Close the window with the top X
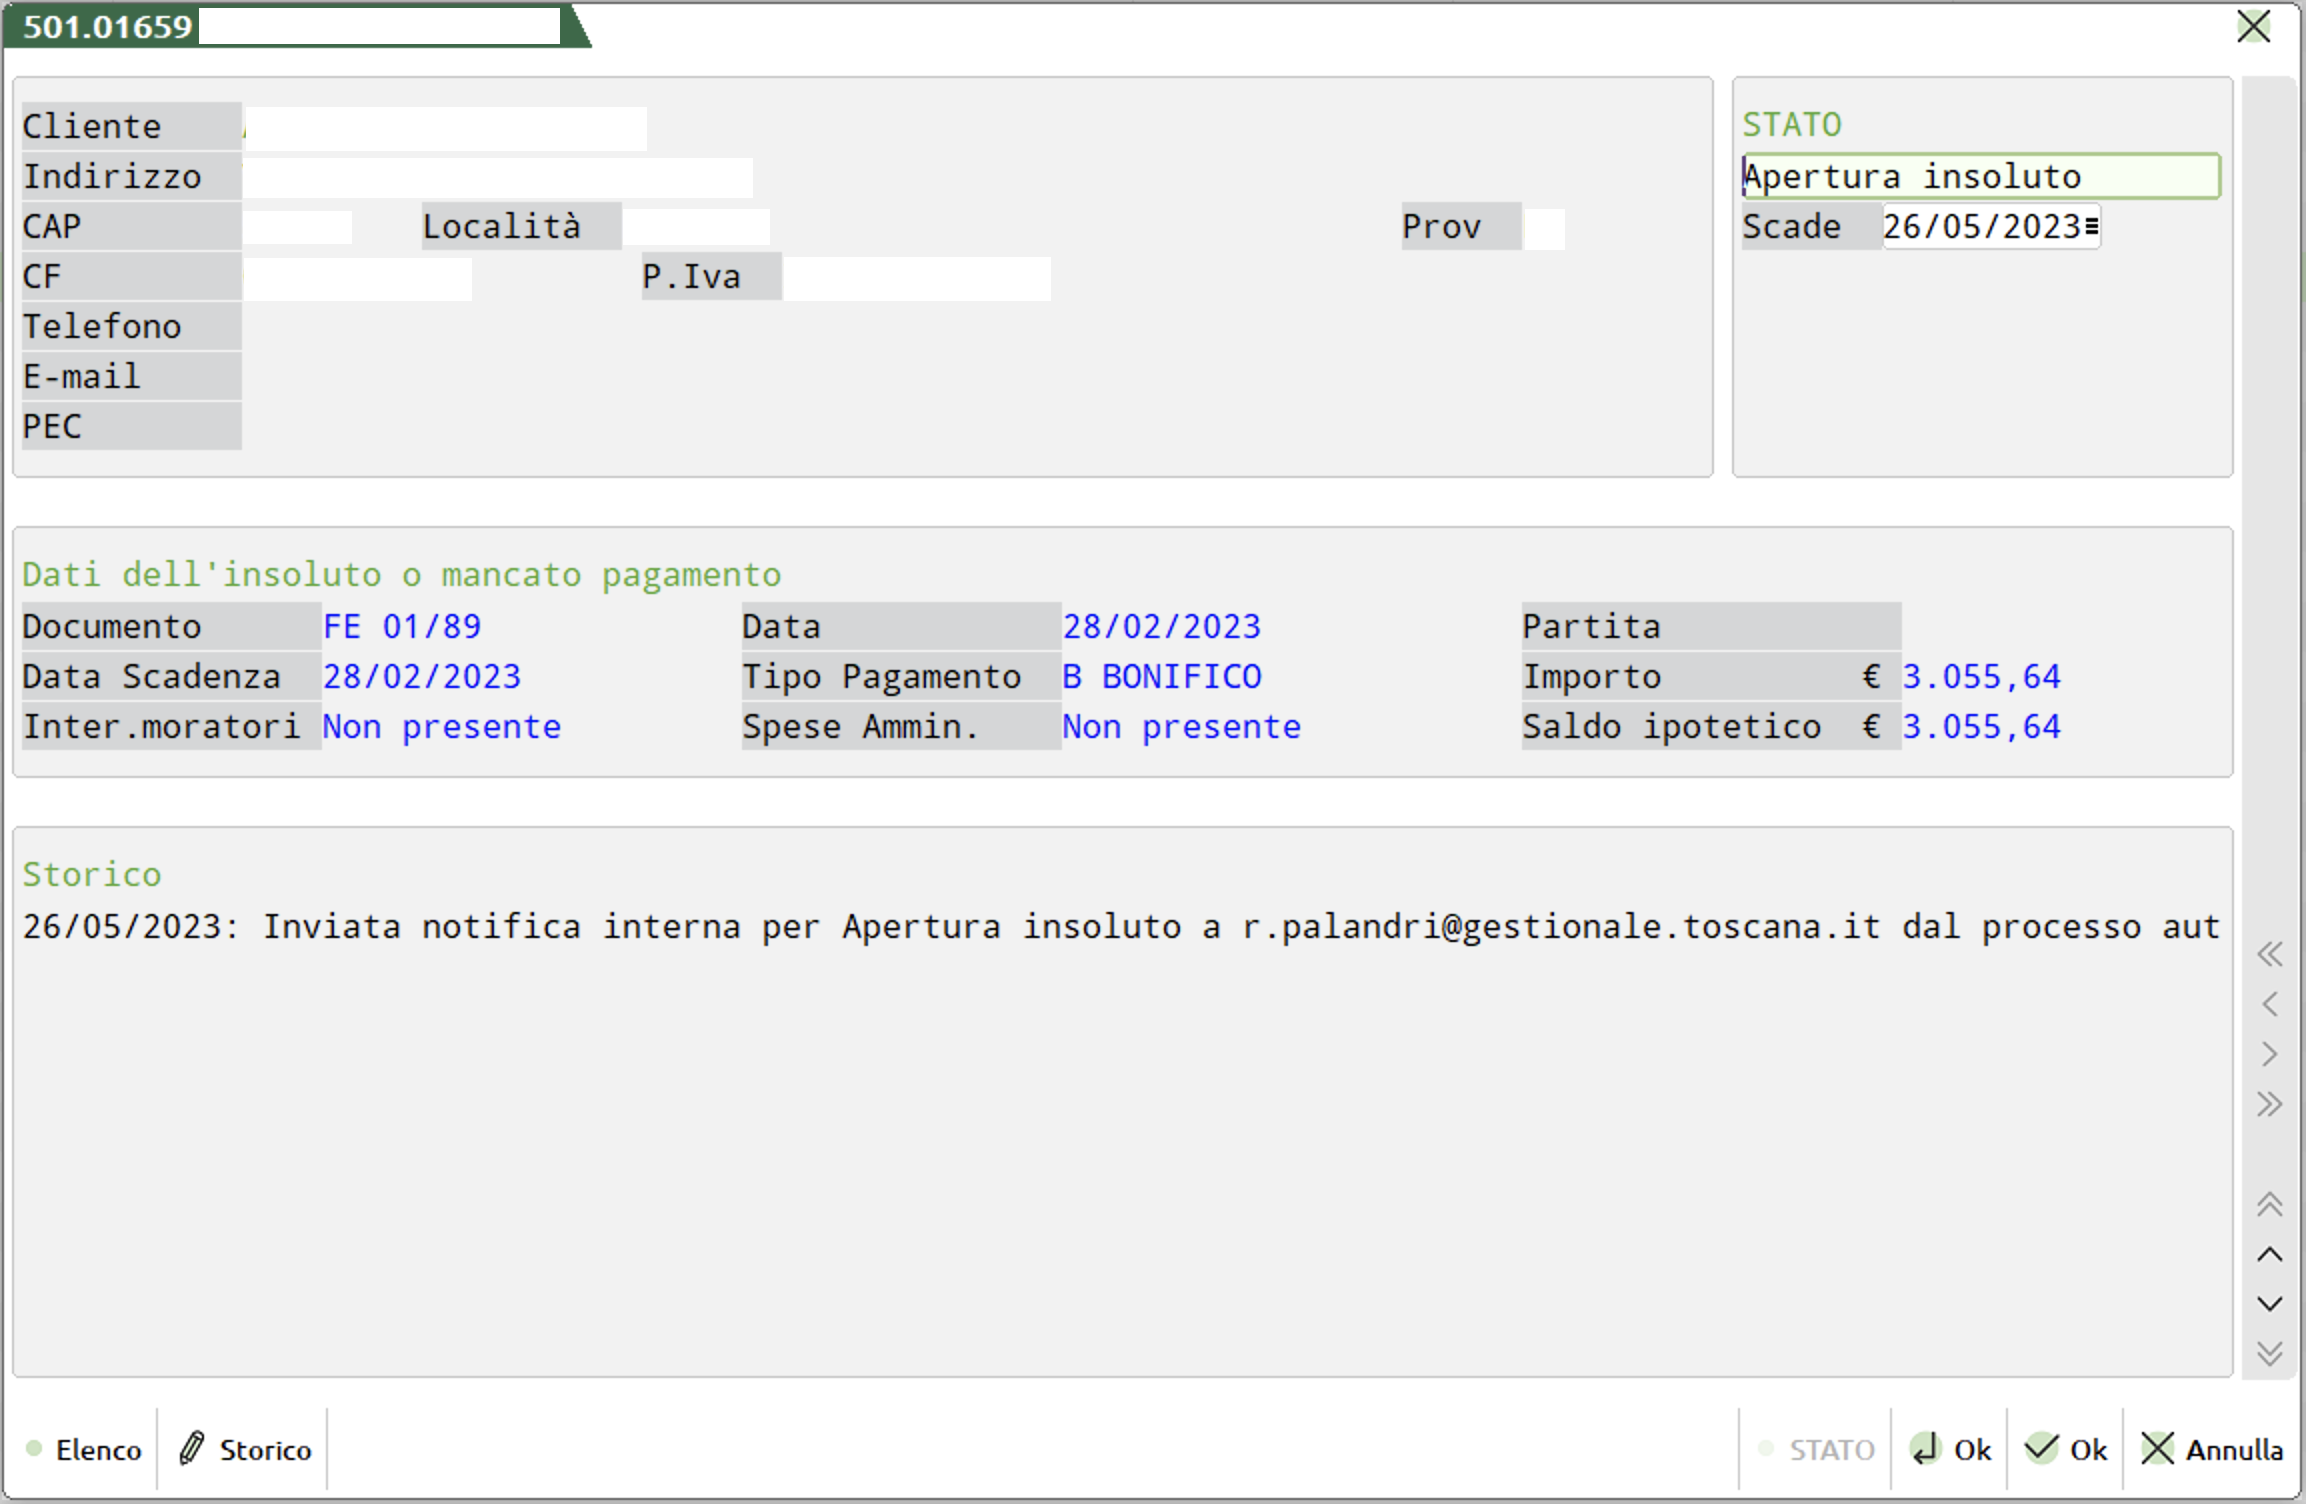The height and width of the screenshot is (1504, 2306). [x=2253, y=26]
